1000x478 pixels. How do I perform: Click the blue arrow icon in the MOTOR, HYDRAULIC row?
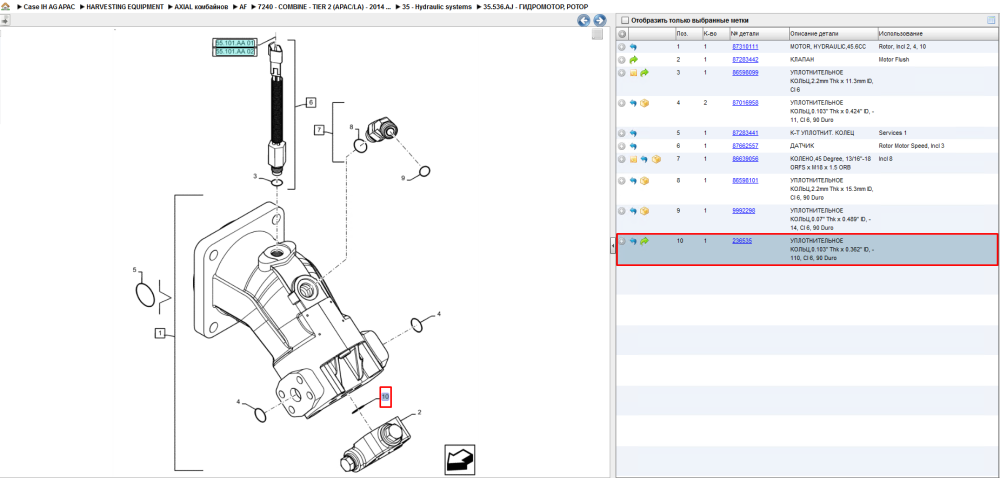[633, 47]
